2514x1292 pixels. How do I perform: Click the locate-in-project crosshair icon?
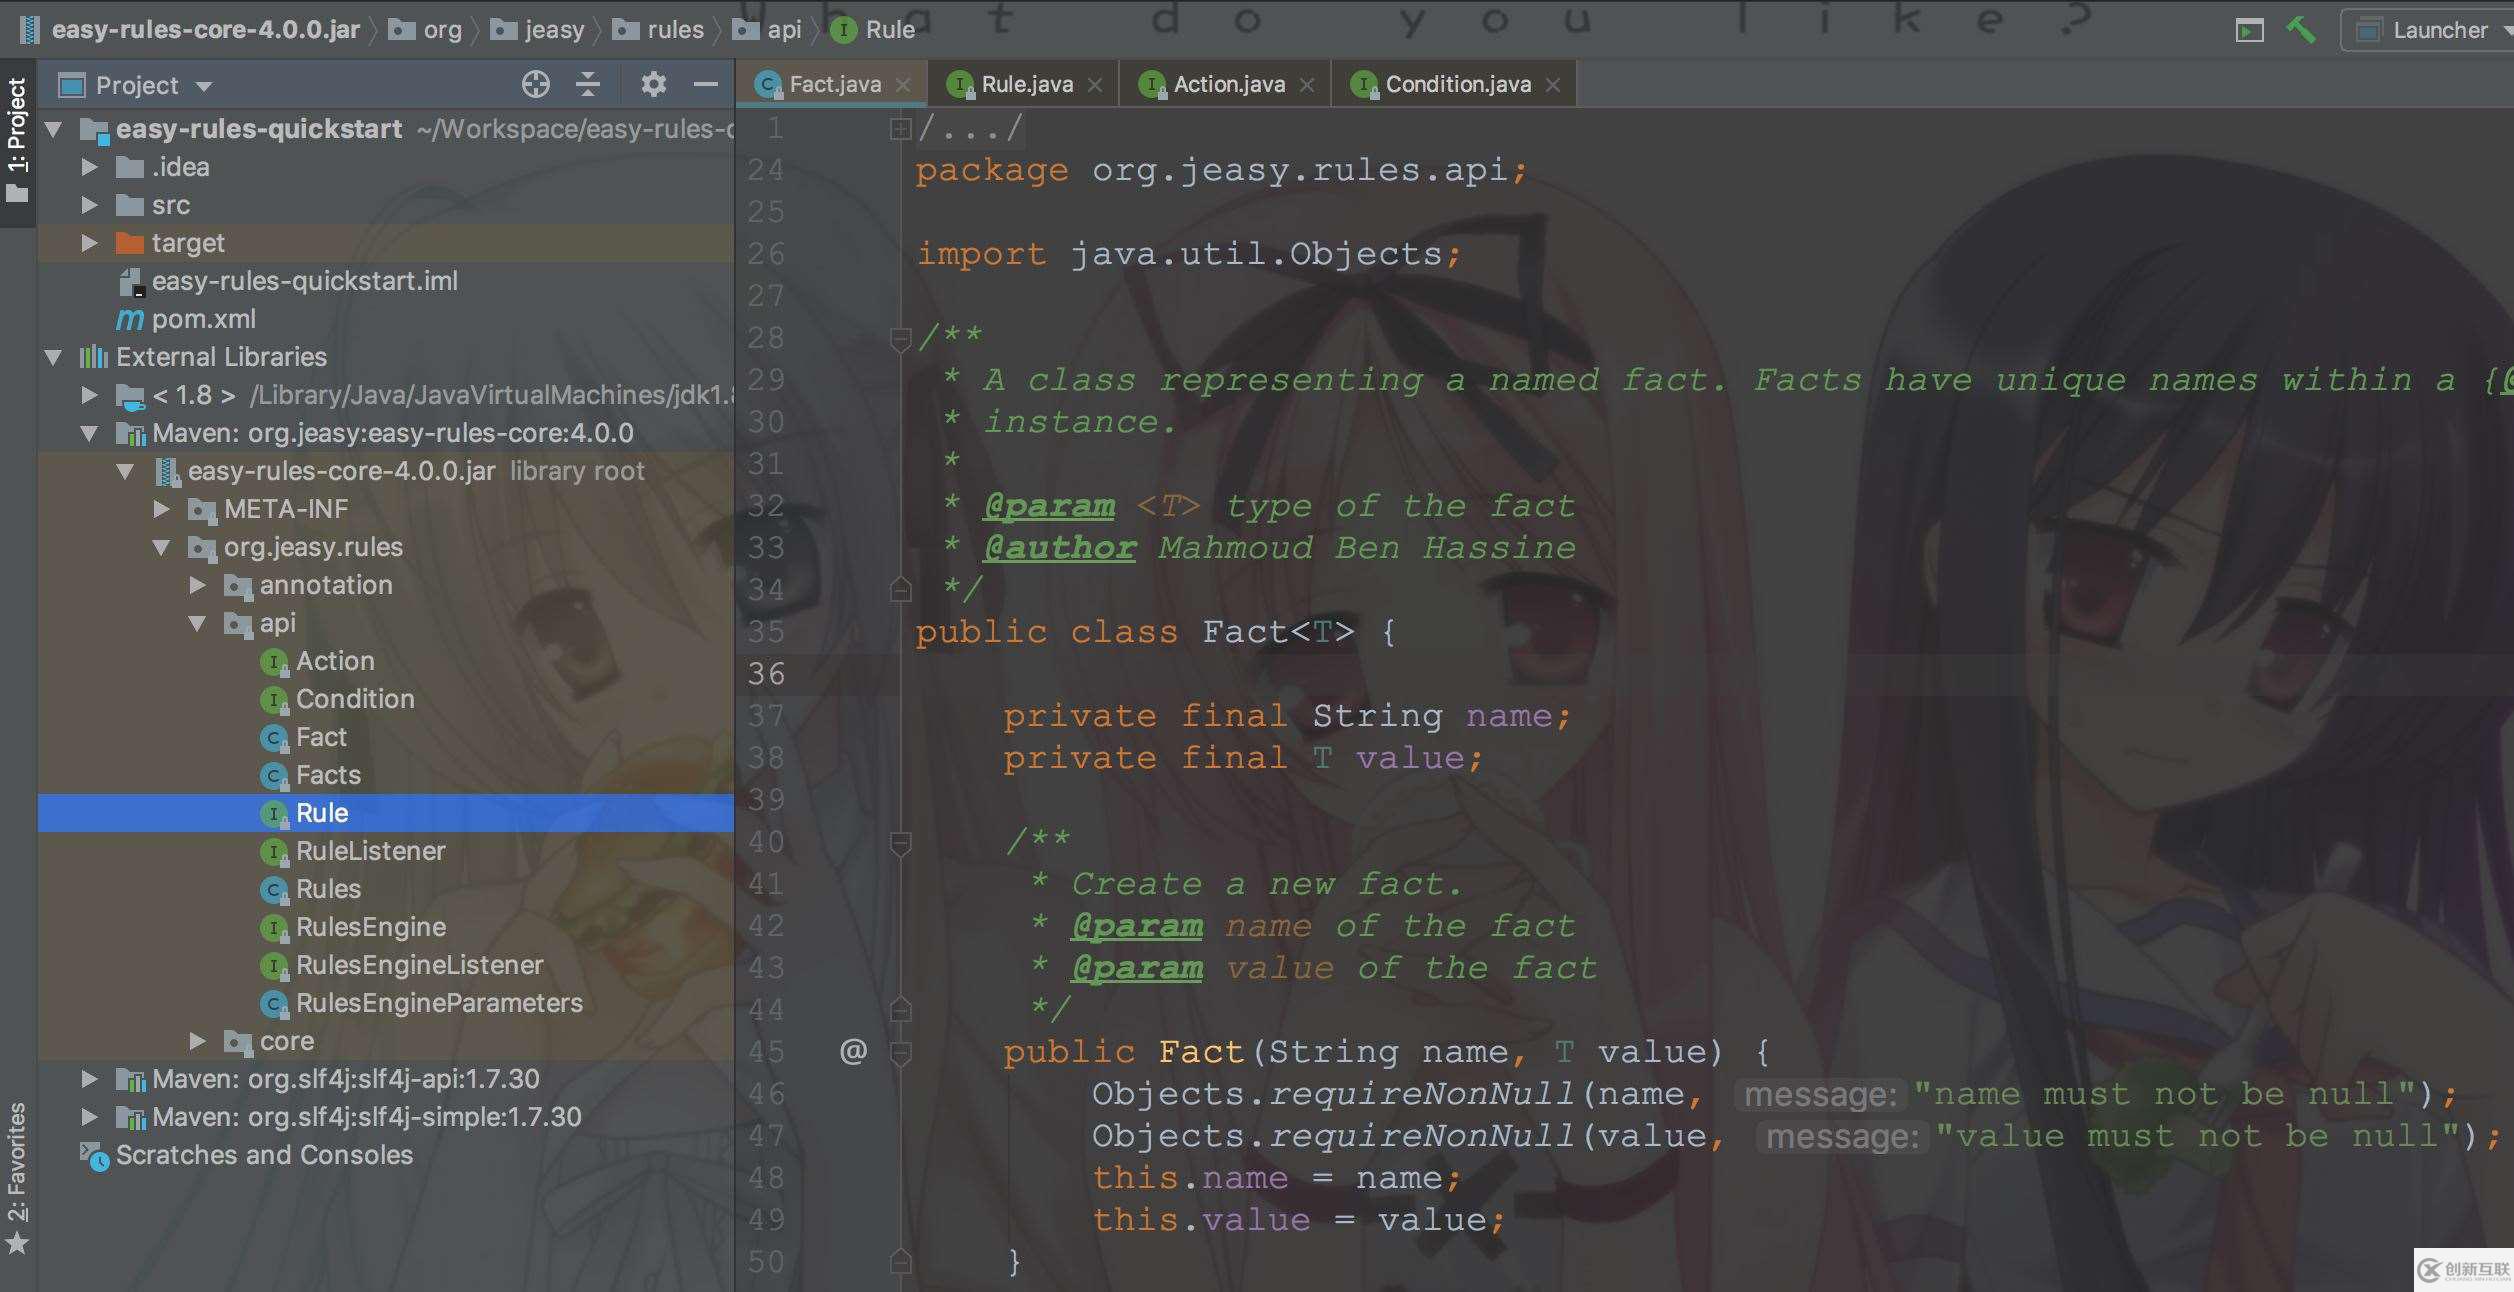[536, 85]
